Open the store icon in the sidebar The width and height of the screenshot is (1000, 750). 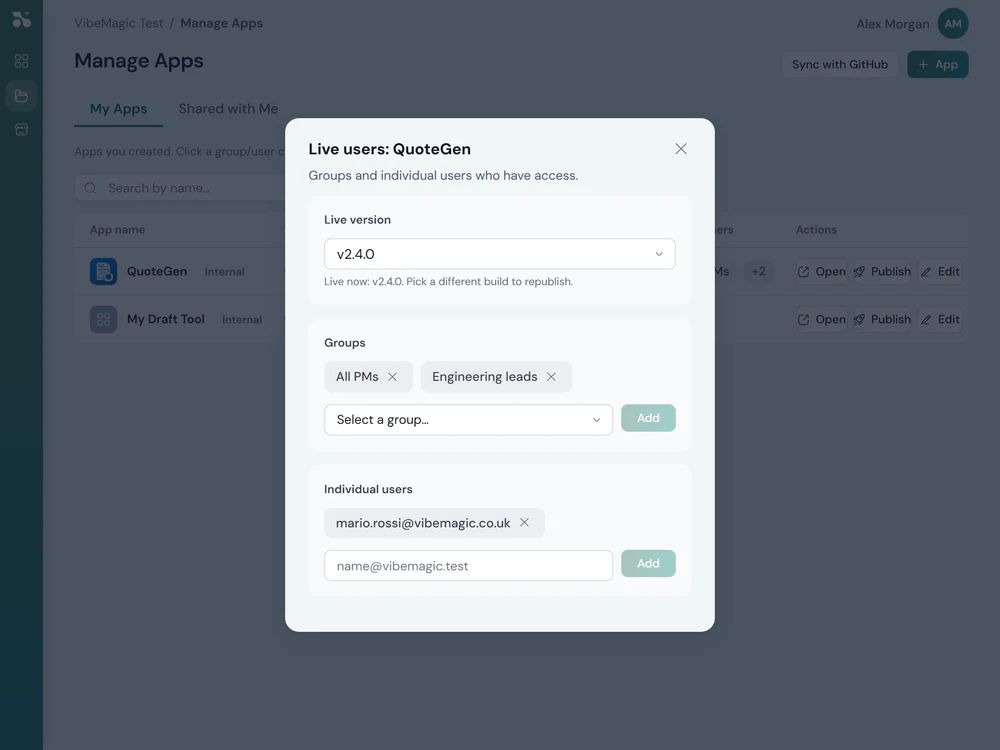point(21,129)
